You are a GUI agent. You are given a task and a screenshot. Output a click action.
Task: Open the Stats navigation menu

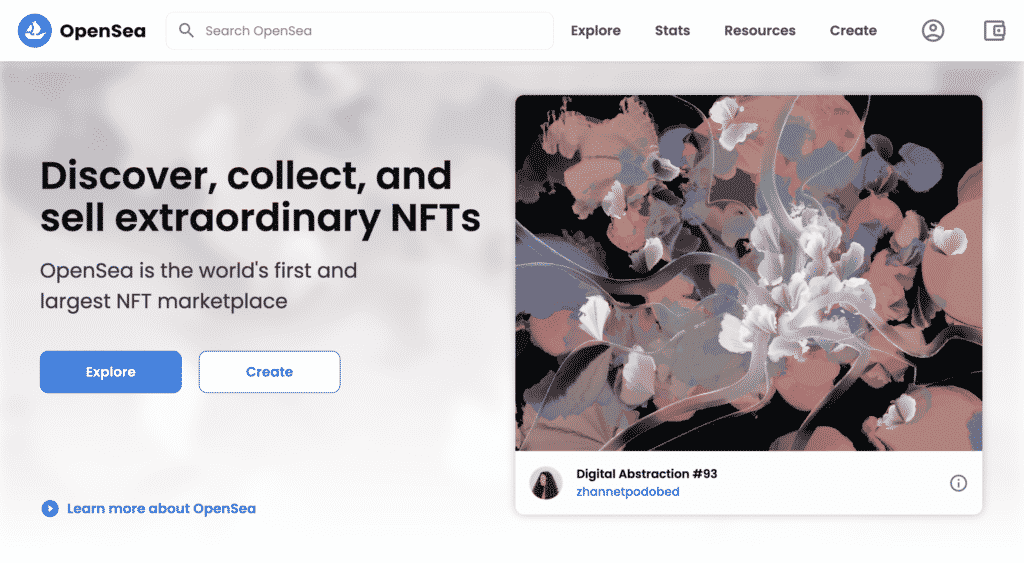point(672,31)
